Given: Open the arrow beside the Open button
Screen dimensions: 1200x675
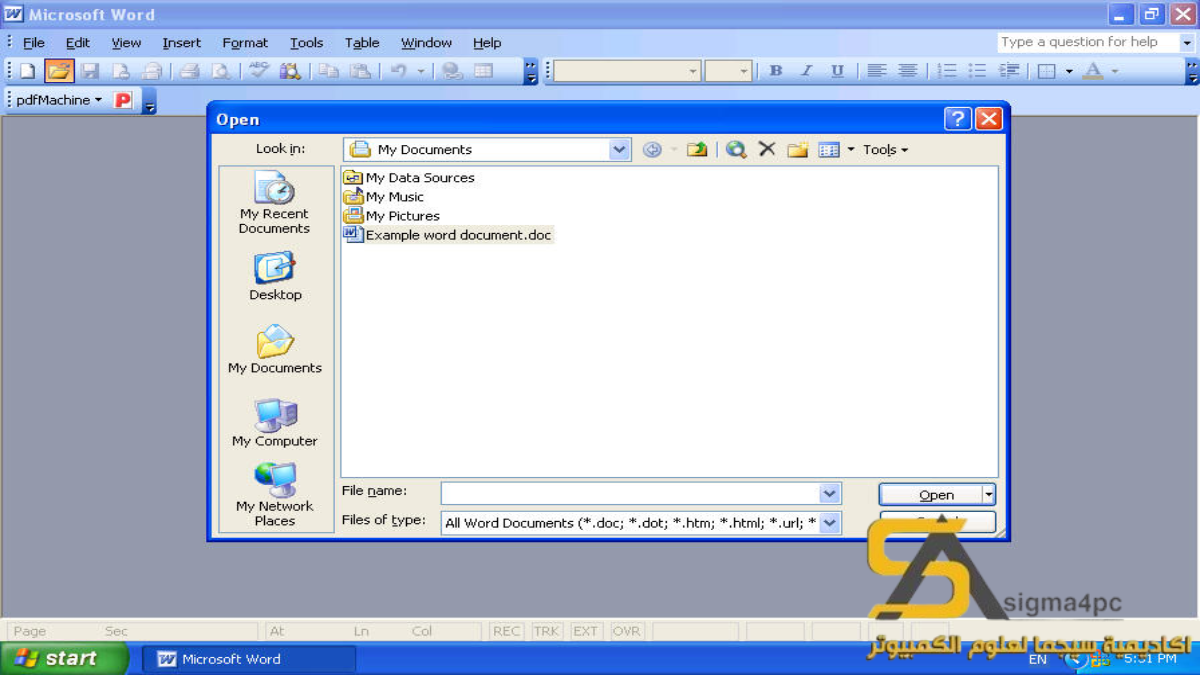Looking at the screenshot, I should 988,494.
